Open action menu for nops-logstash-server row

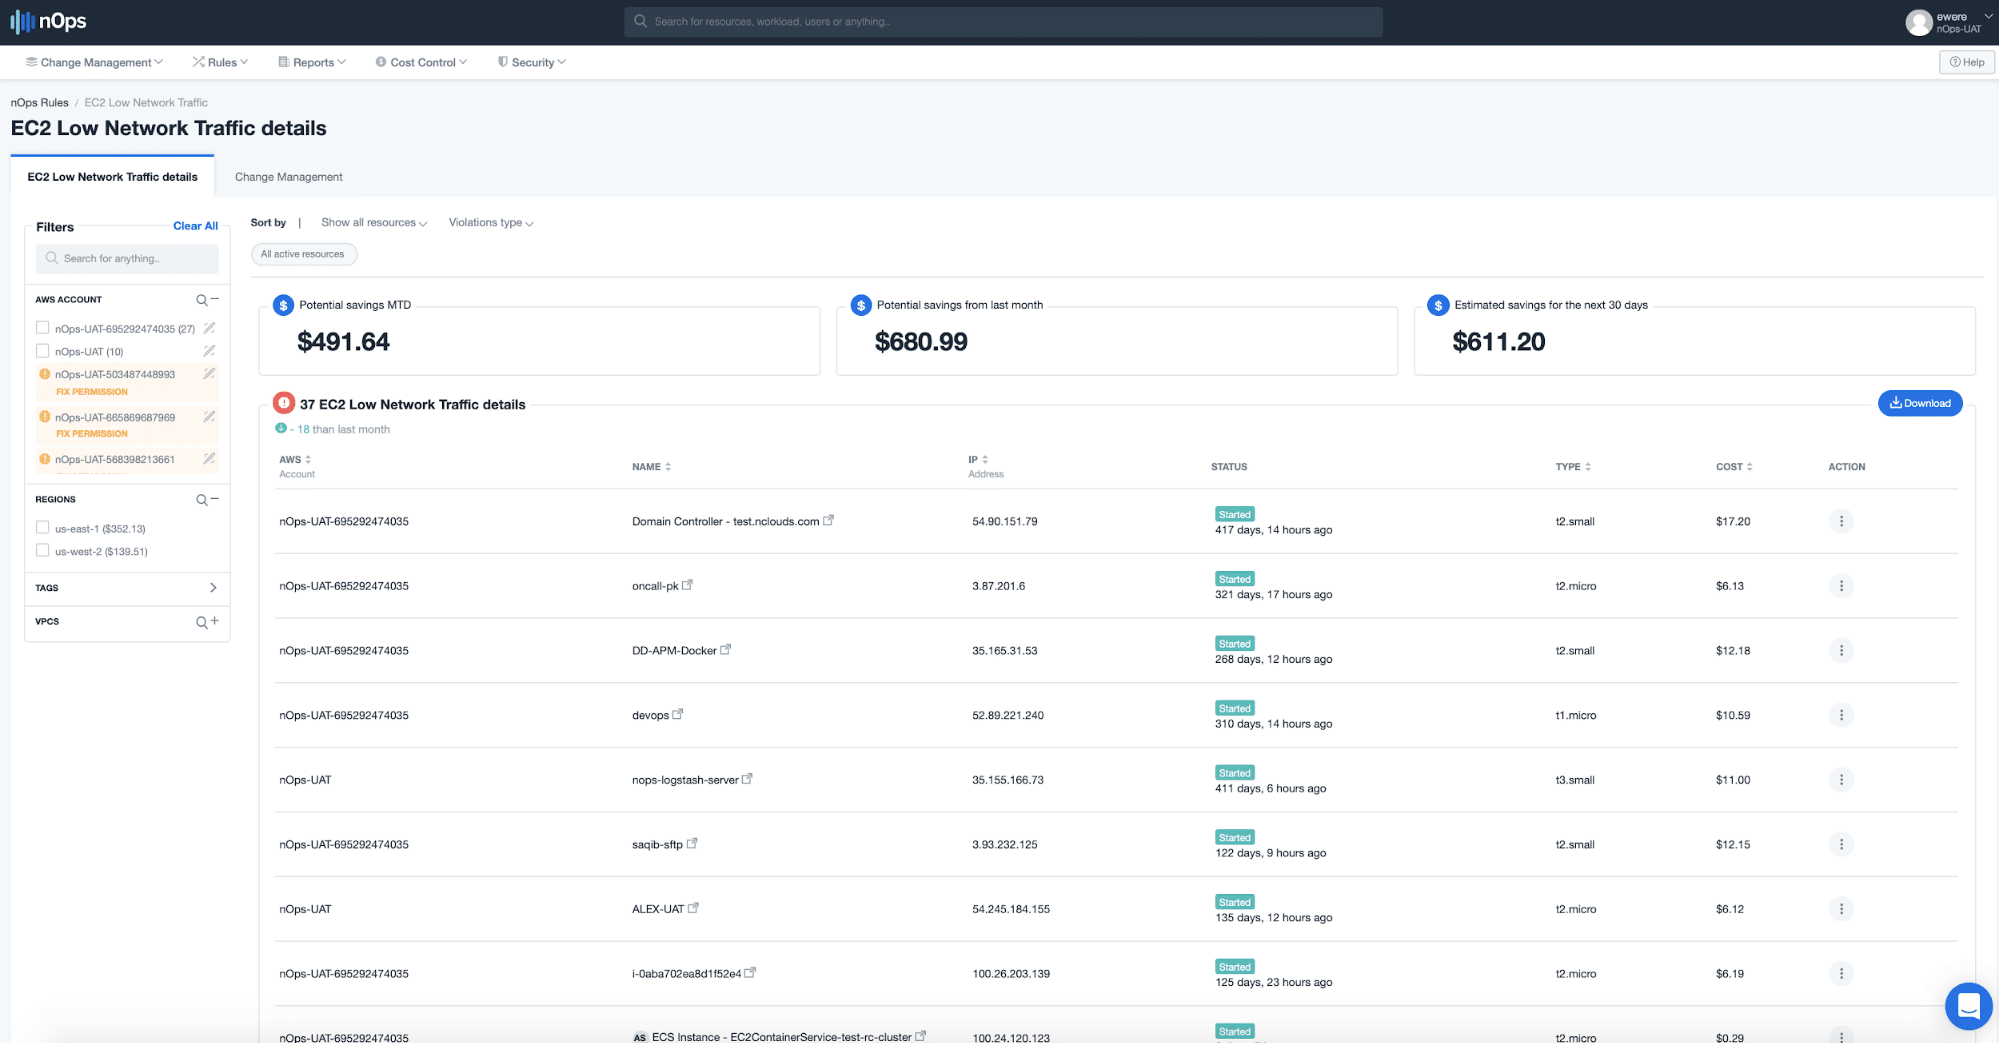point(1841,780)
